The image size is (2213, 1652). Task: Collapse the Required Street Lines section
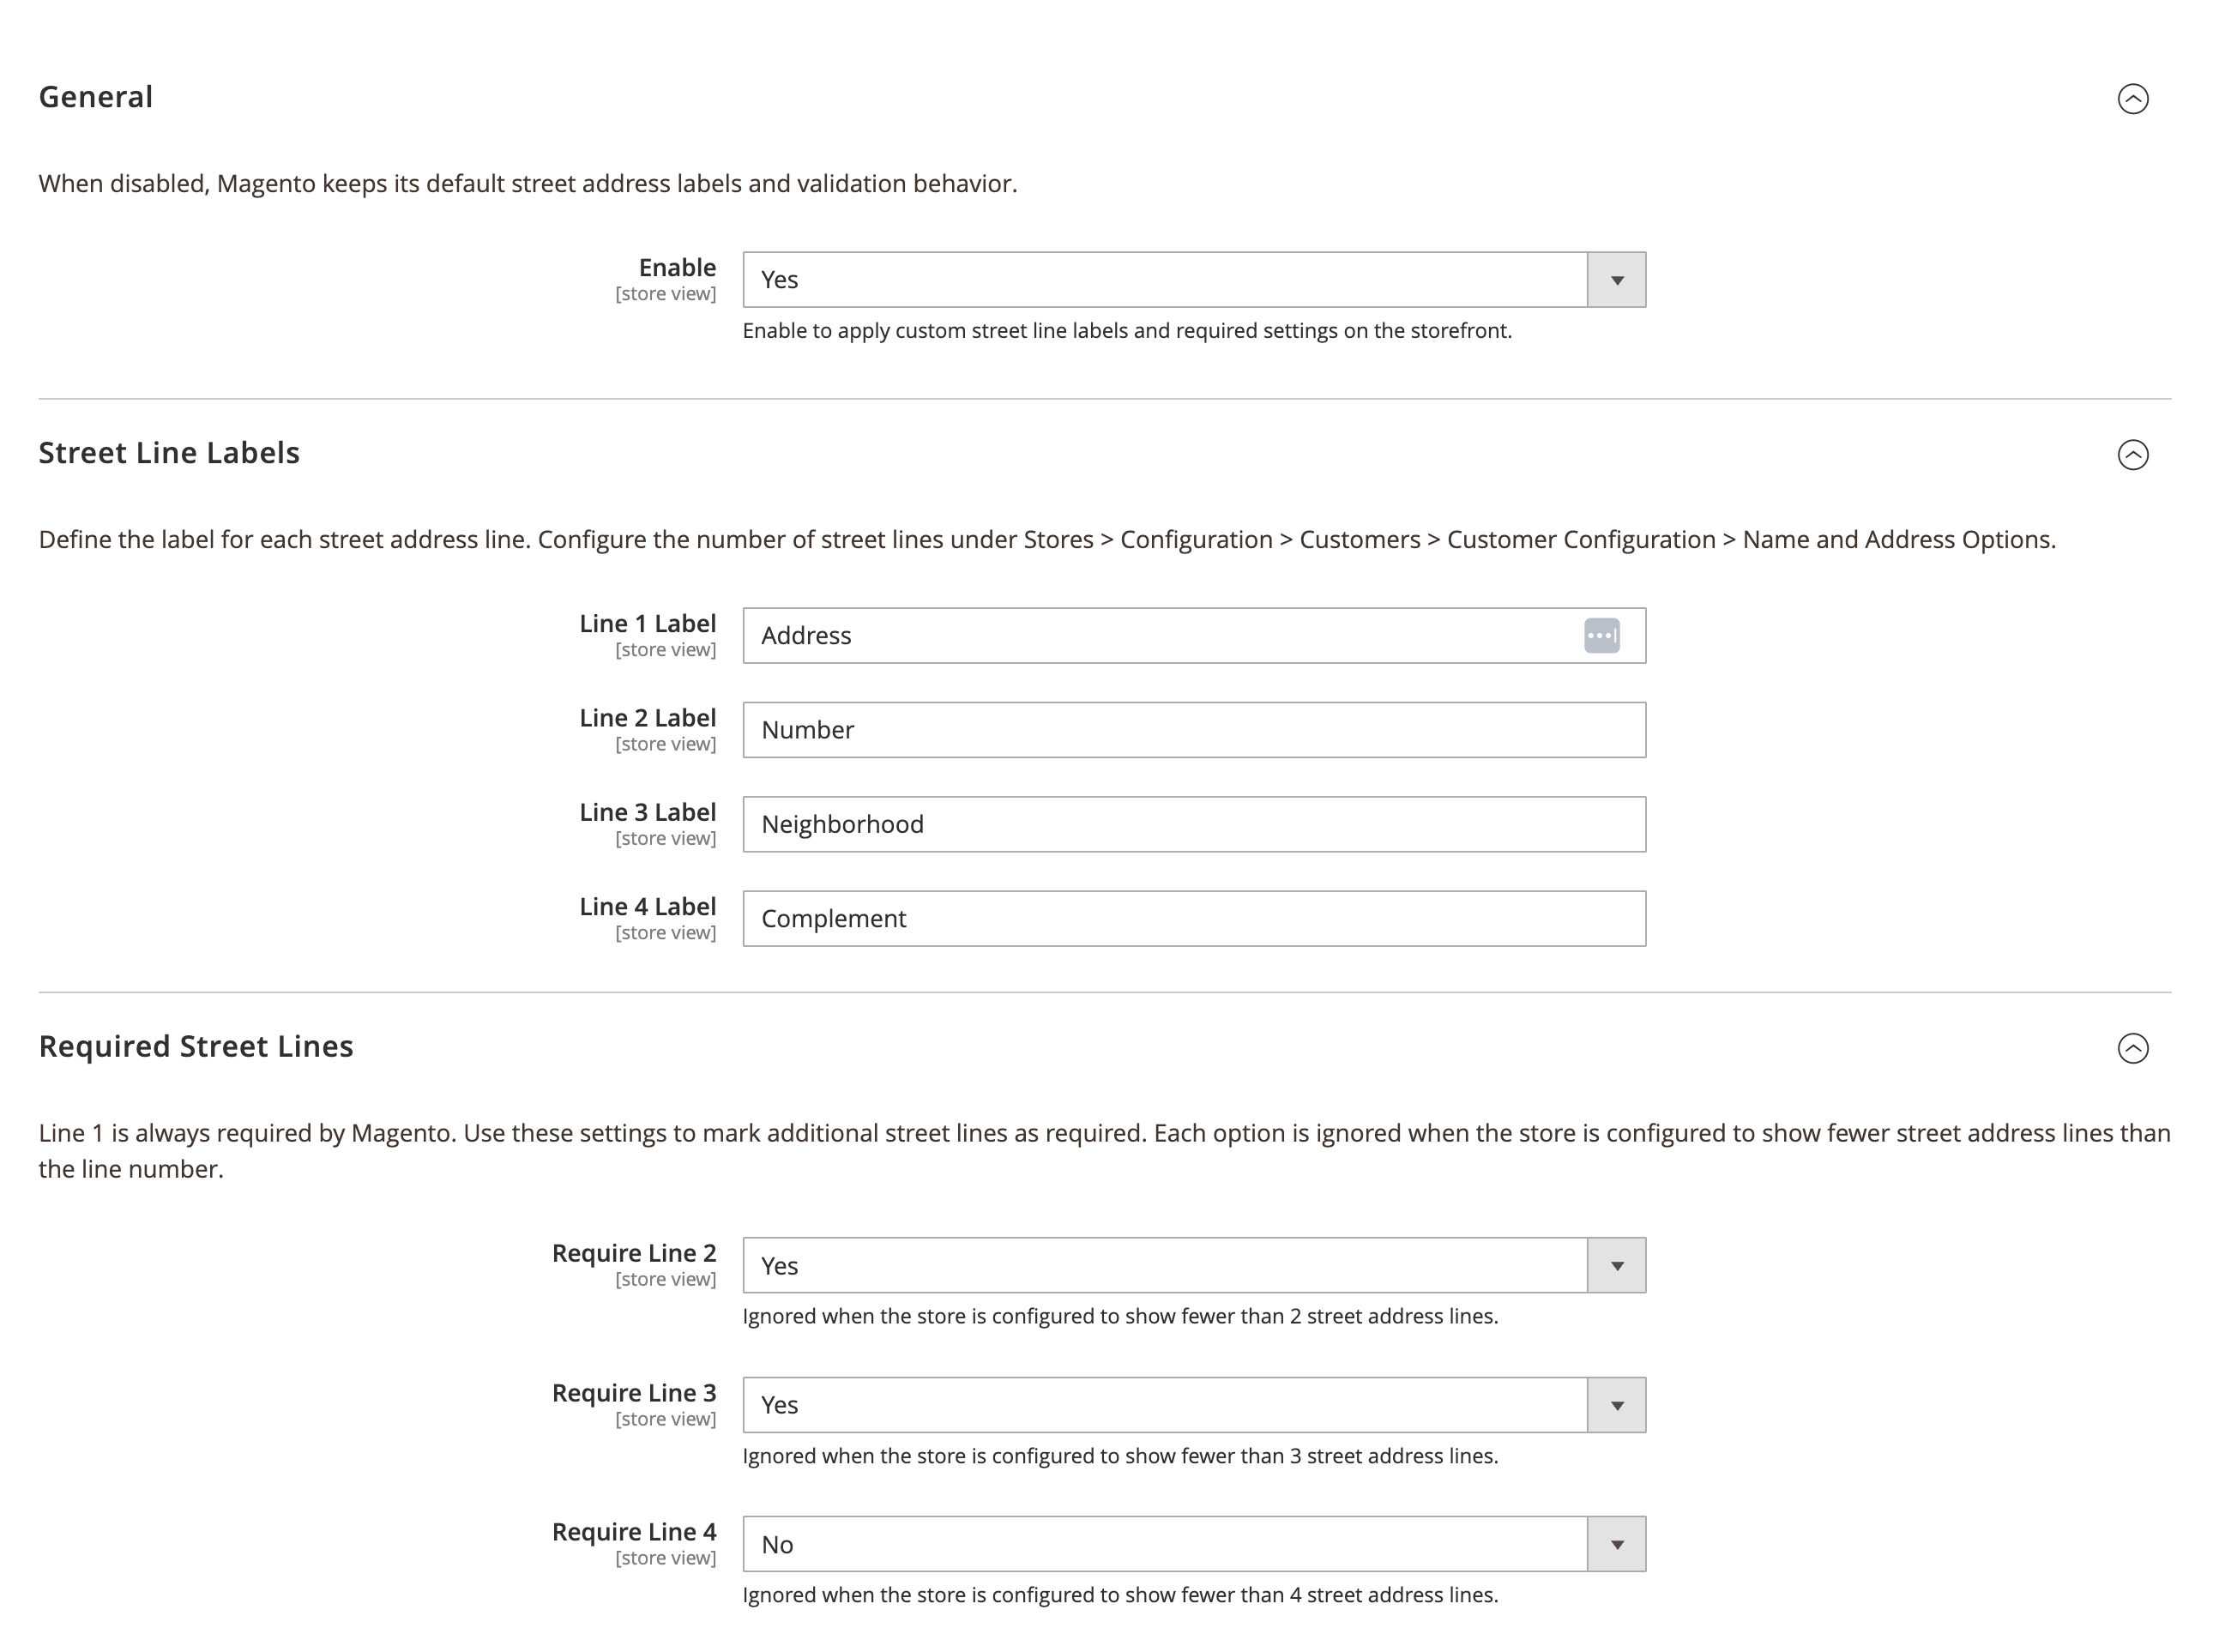point(2132,1047)
